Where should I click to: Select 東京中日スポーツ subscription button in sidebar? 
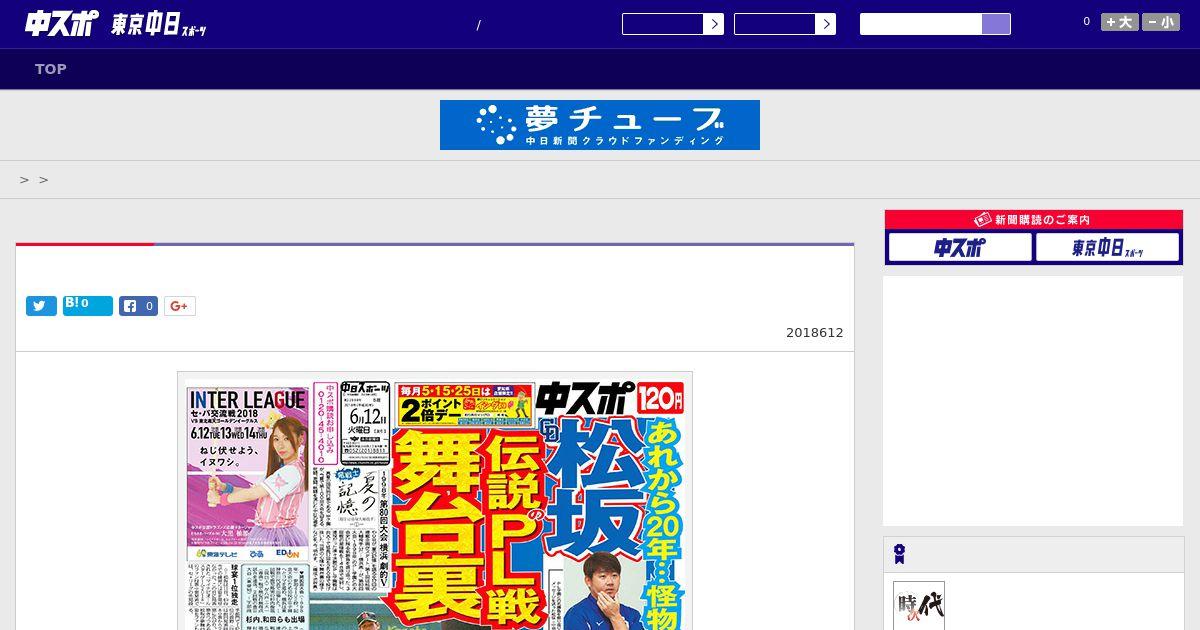[1107, 247]
